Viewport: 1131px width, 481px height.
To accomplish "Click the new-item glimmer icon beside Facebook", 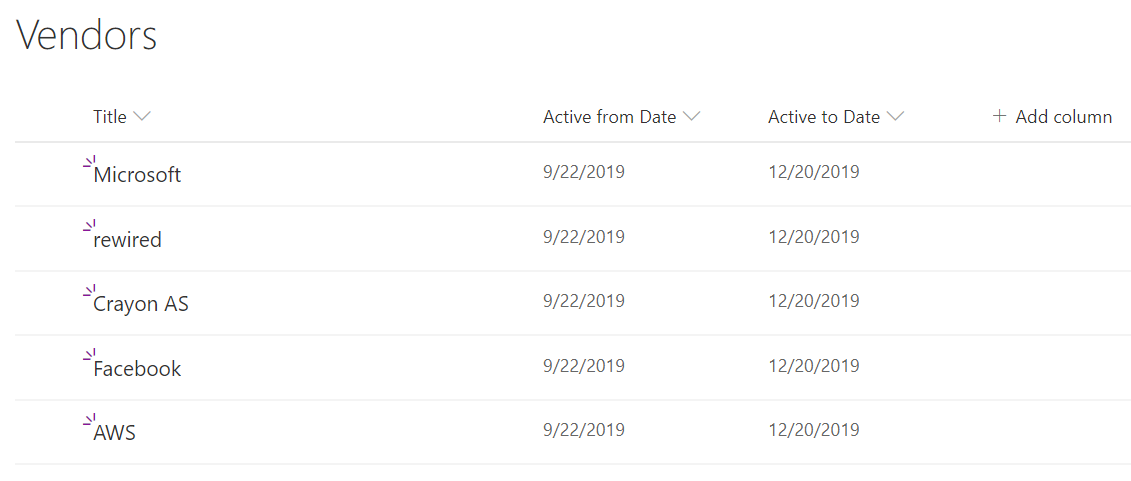I will pos(89,356).
